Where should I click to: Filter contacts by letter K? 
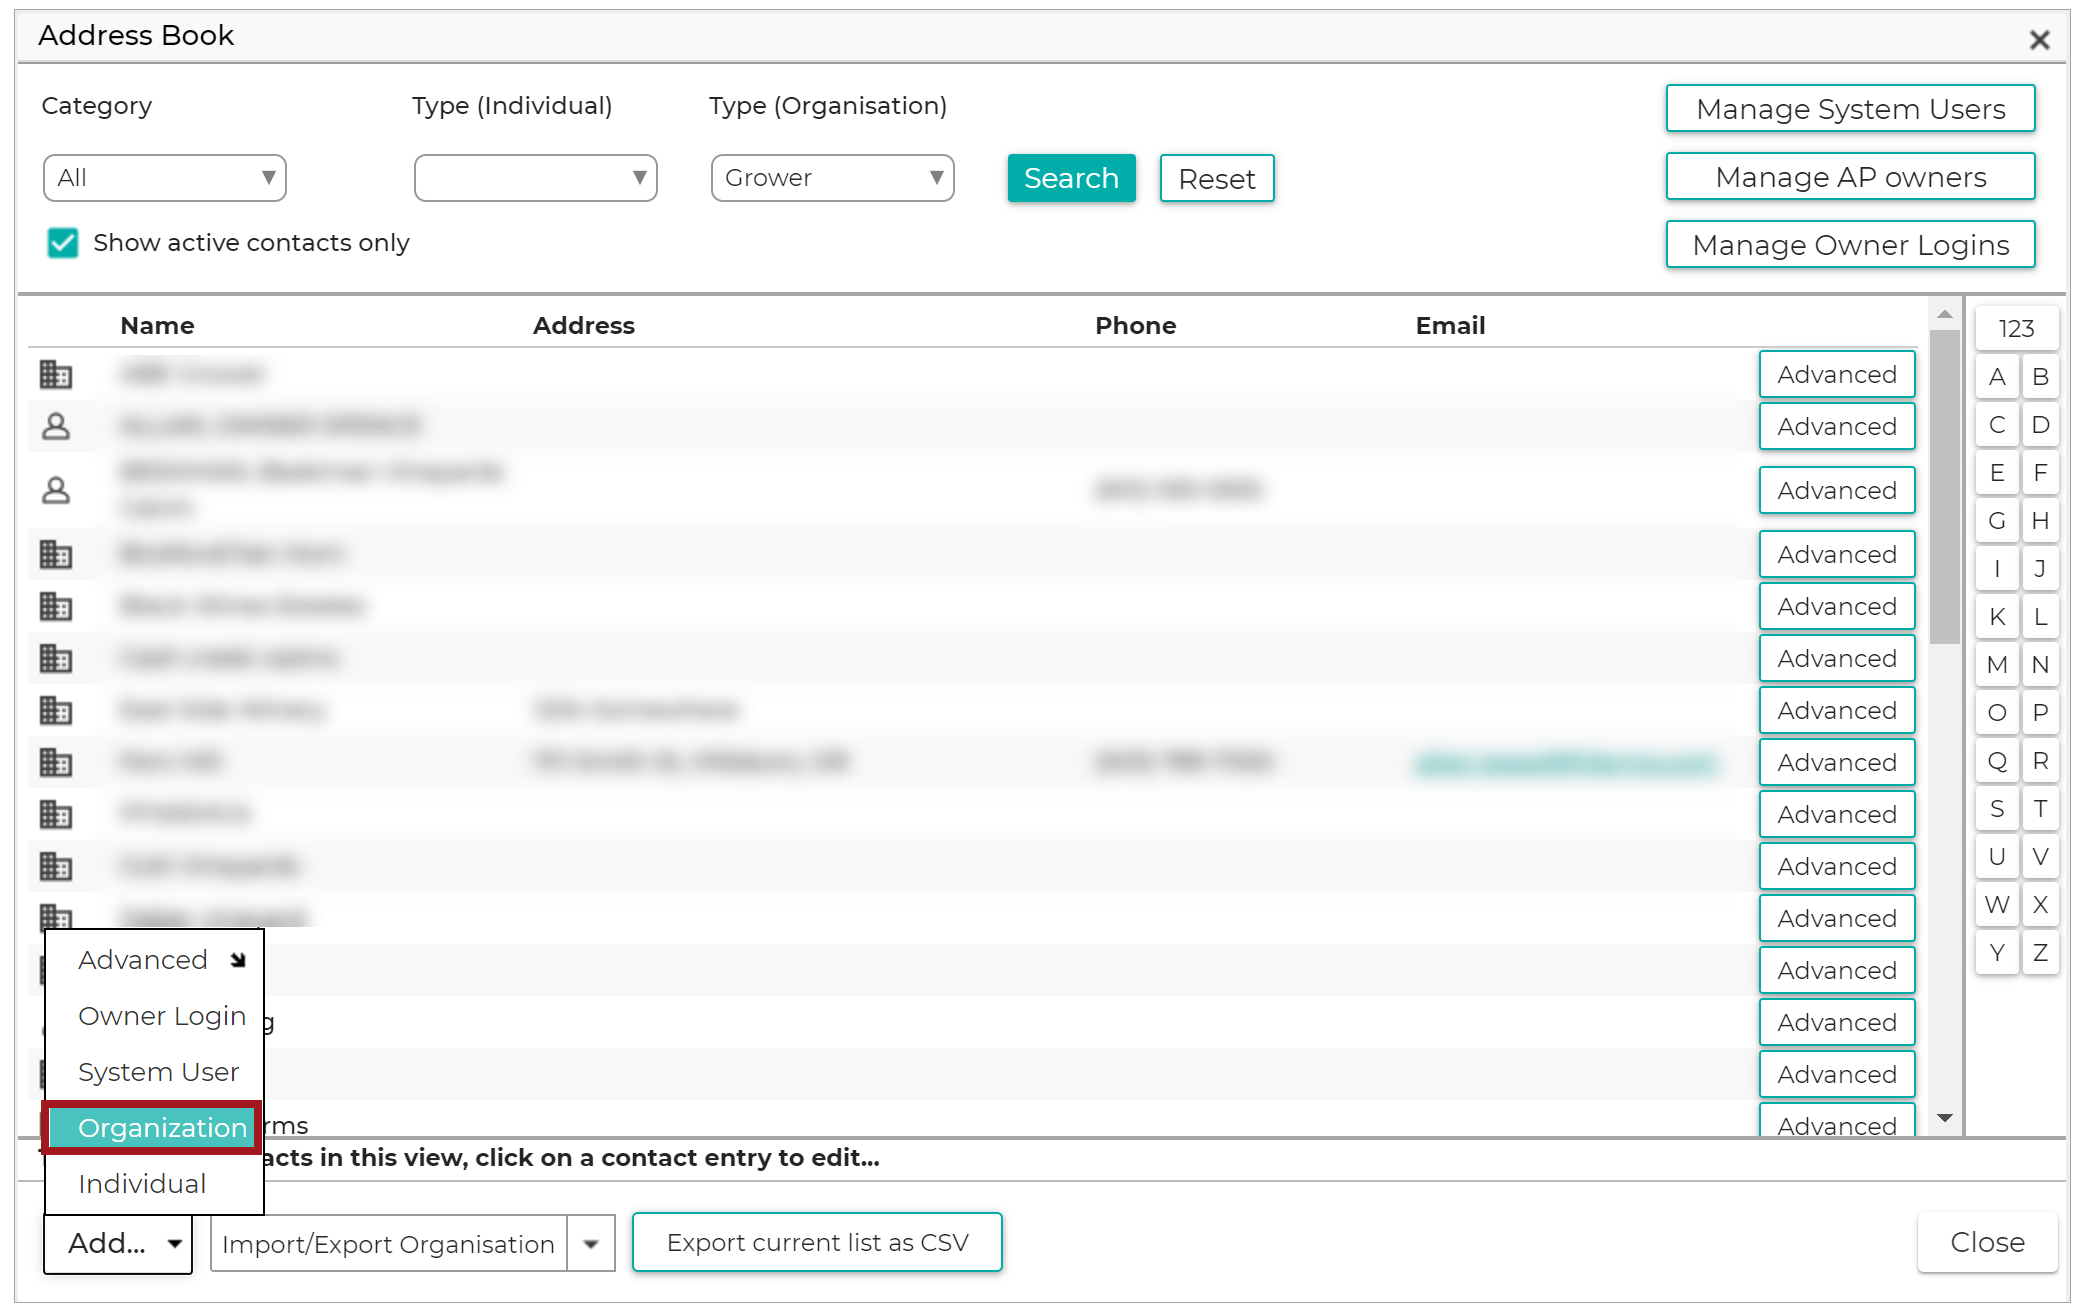[x=1997, y=617]
